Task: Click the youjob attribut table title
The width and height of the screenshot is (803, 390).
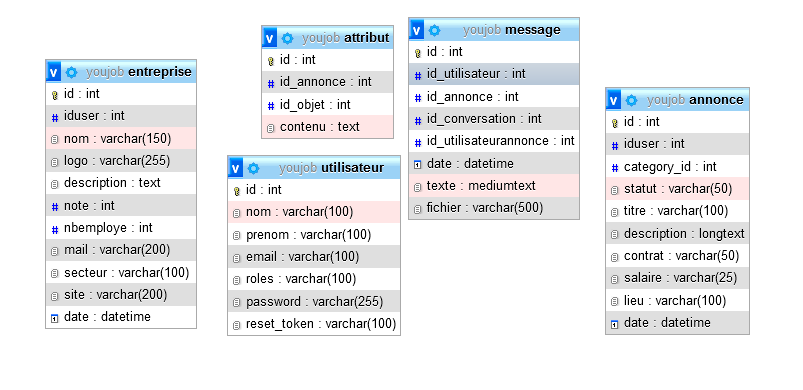Action: click(346, 38)
